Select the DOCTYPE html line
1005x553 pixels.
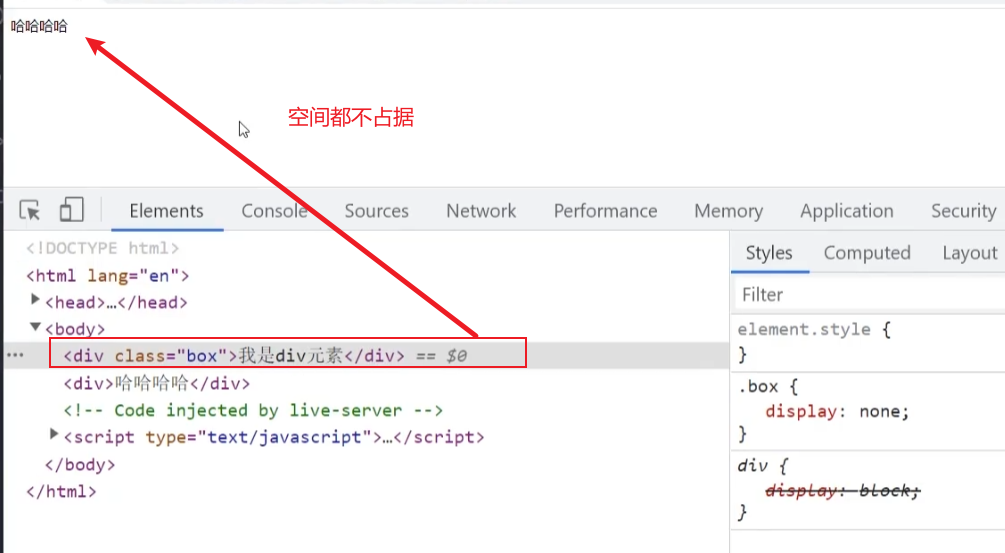[102, 248]
